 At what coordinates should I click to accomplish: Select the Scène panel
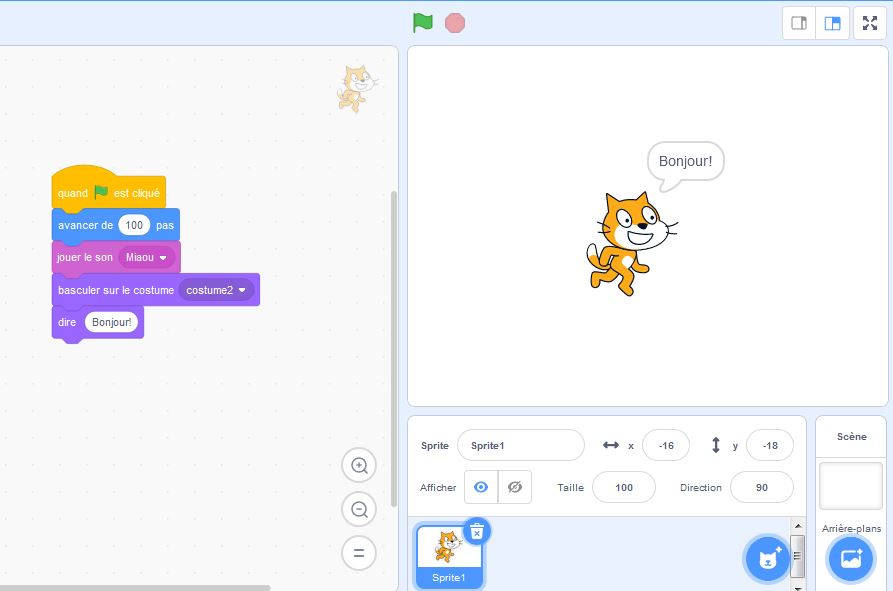tap(849, 436)
